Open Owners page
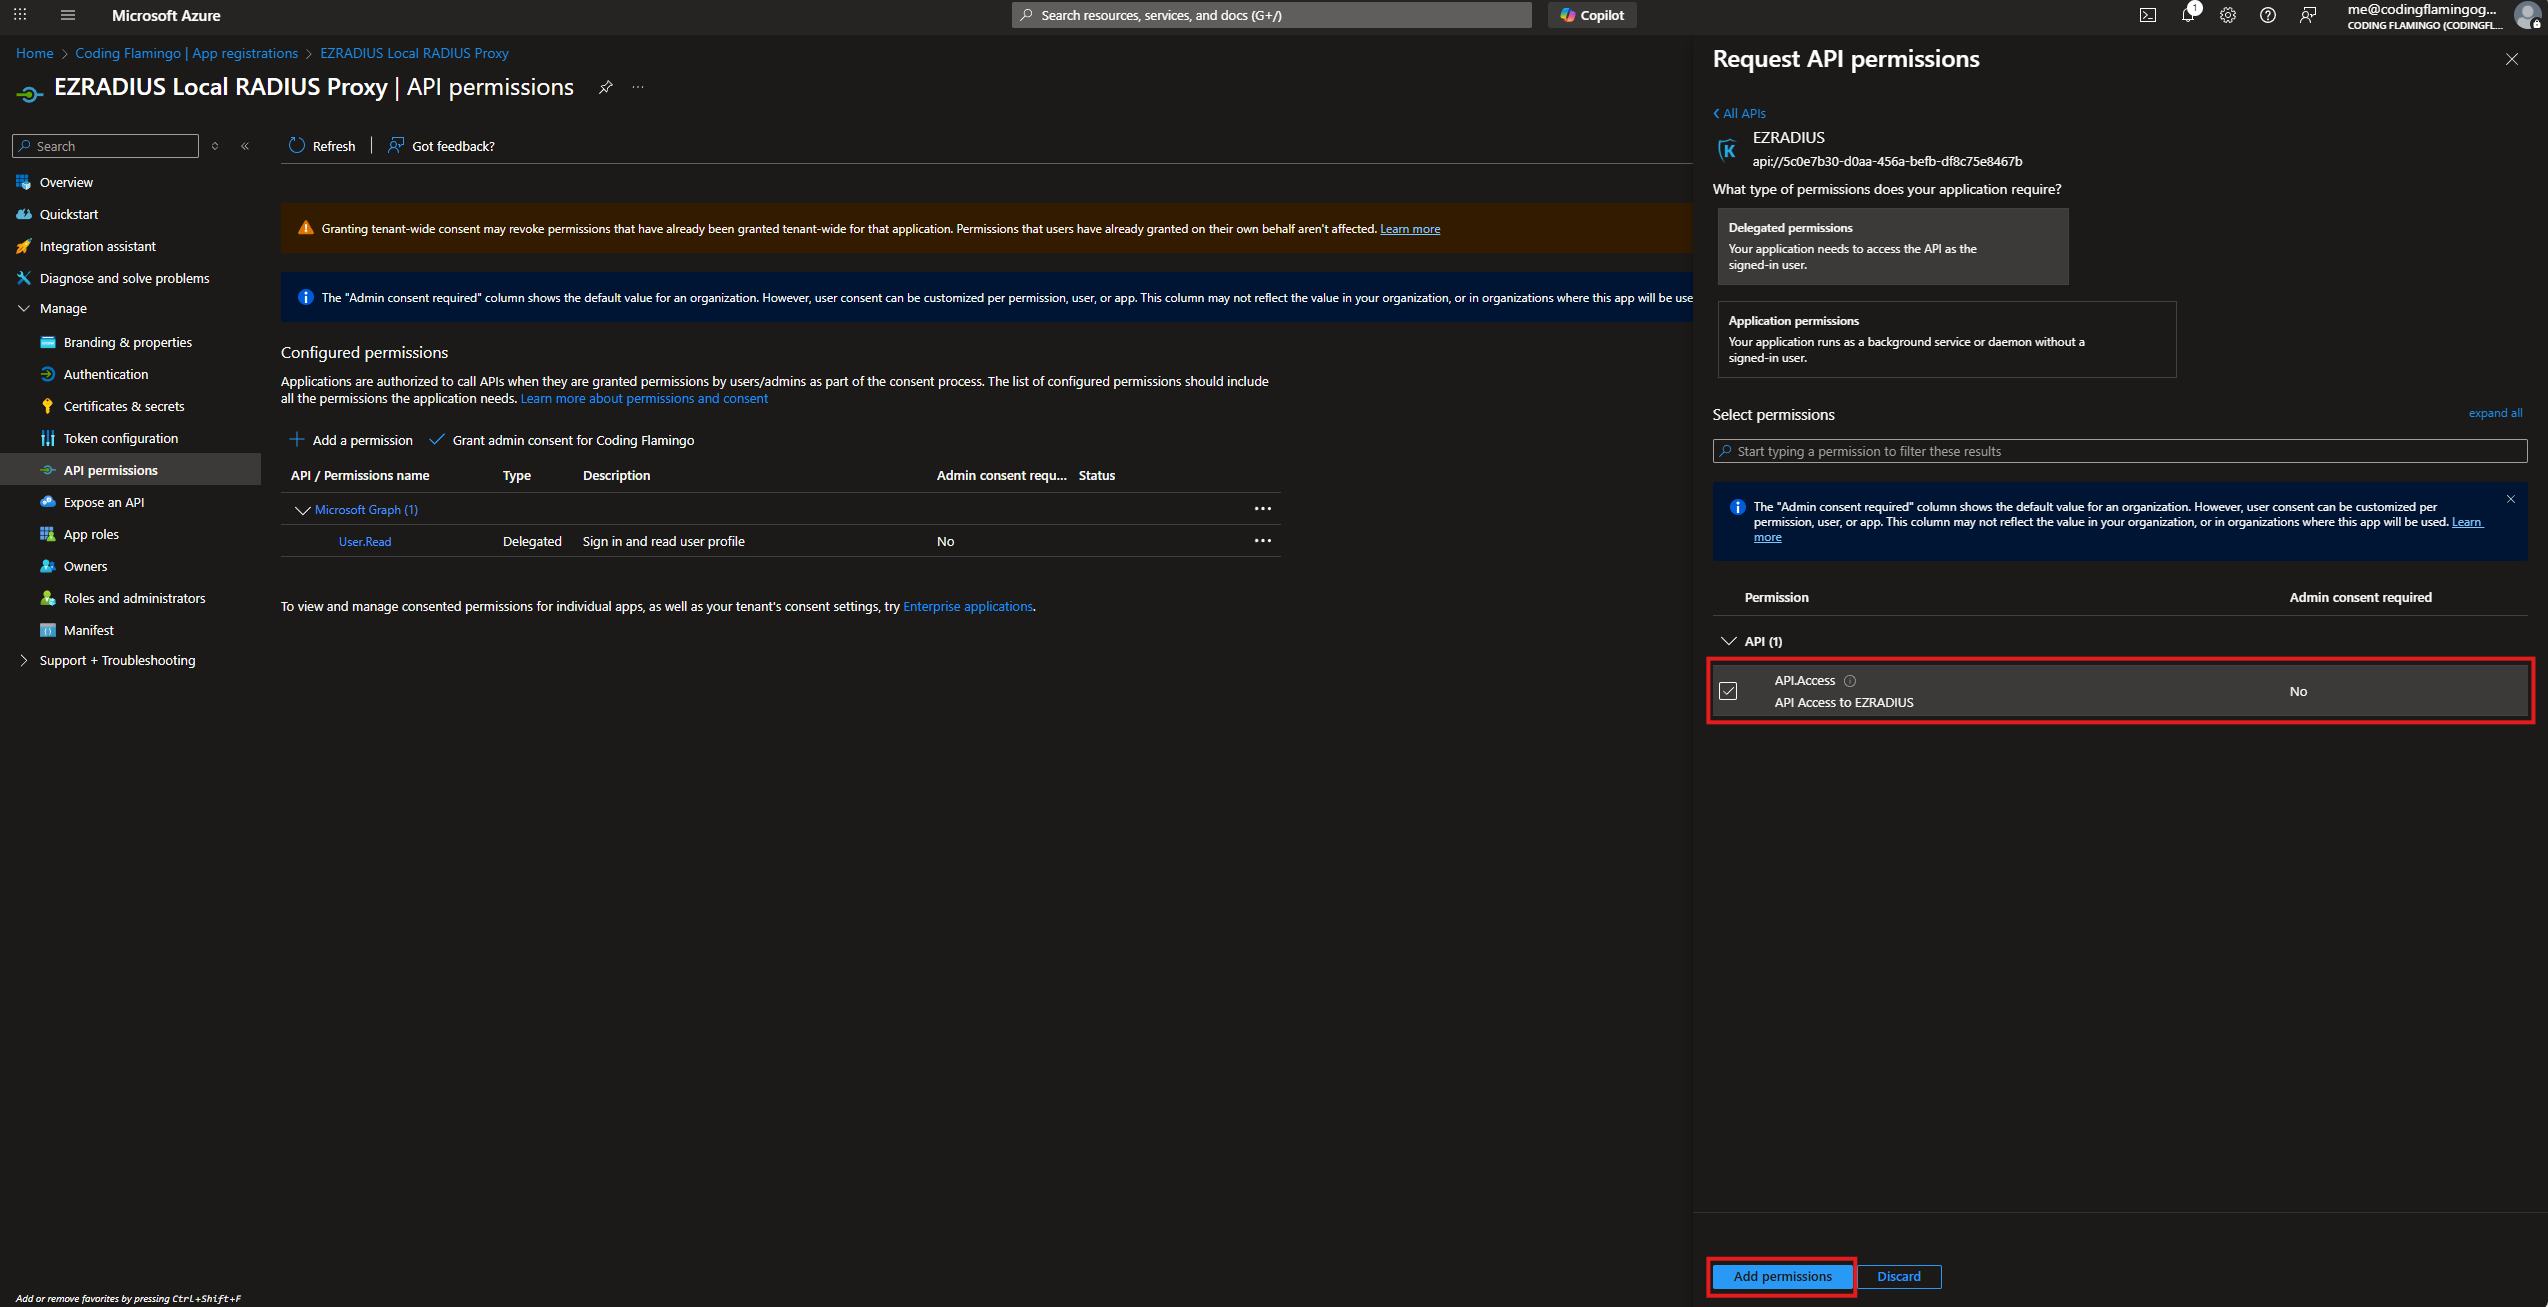Image resolution: width=2548 pixels, height=1307 pixels. click(85, 566)
